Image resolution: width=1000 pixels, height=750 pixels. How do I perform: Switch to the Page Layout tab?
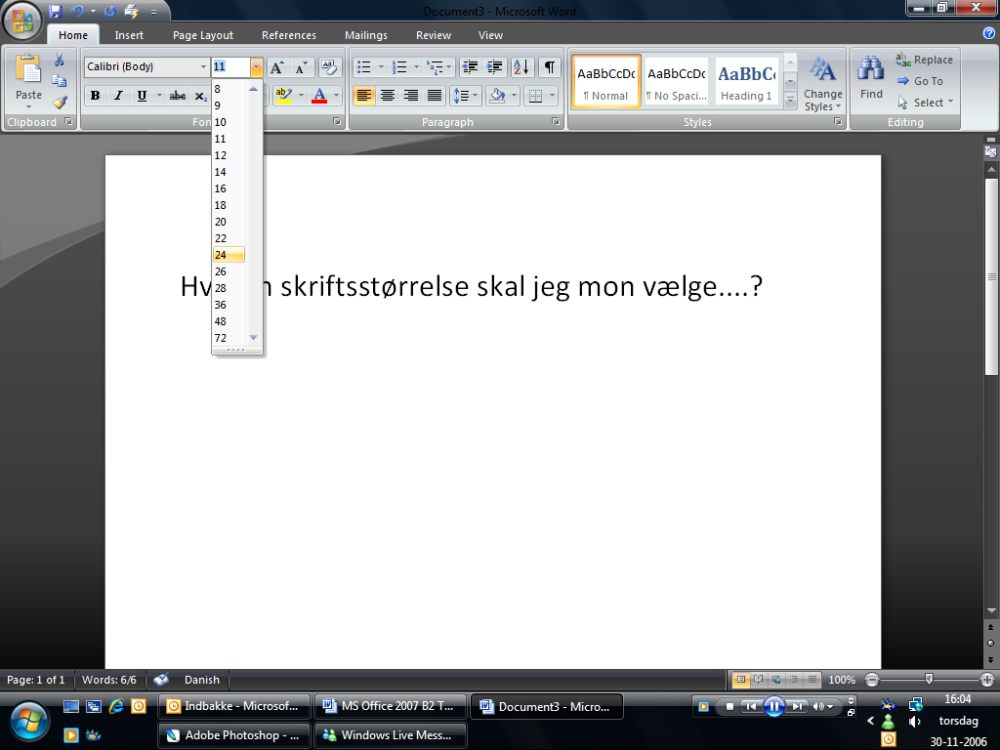click(203, 35)
